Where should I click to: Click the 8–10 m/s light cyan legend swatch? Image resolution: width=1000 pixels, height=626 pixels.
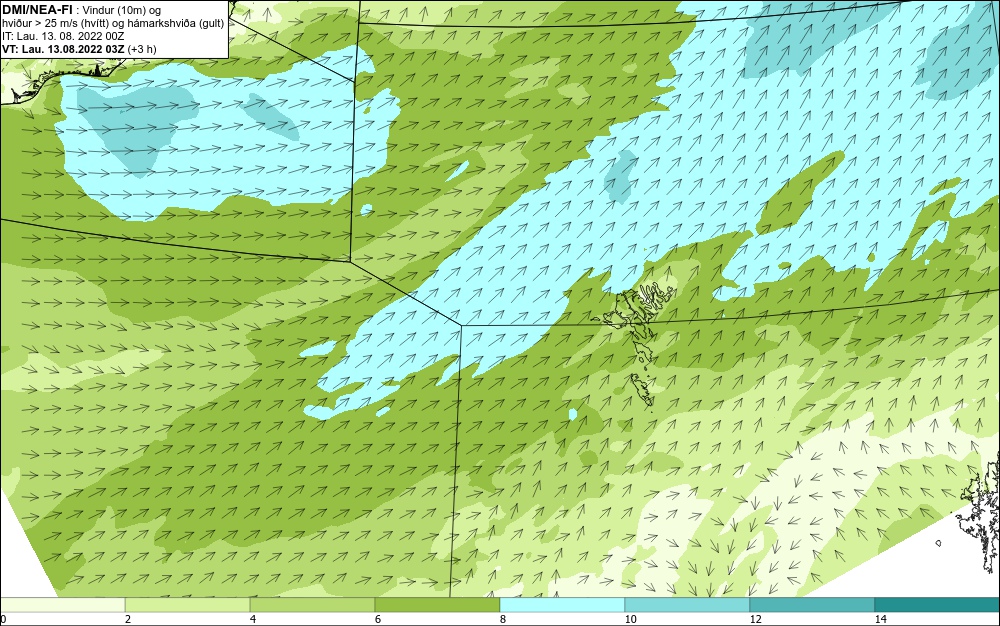click(x=562, y=605)
